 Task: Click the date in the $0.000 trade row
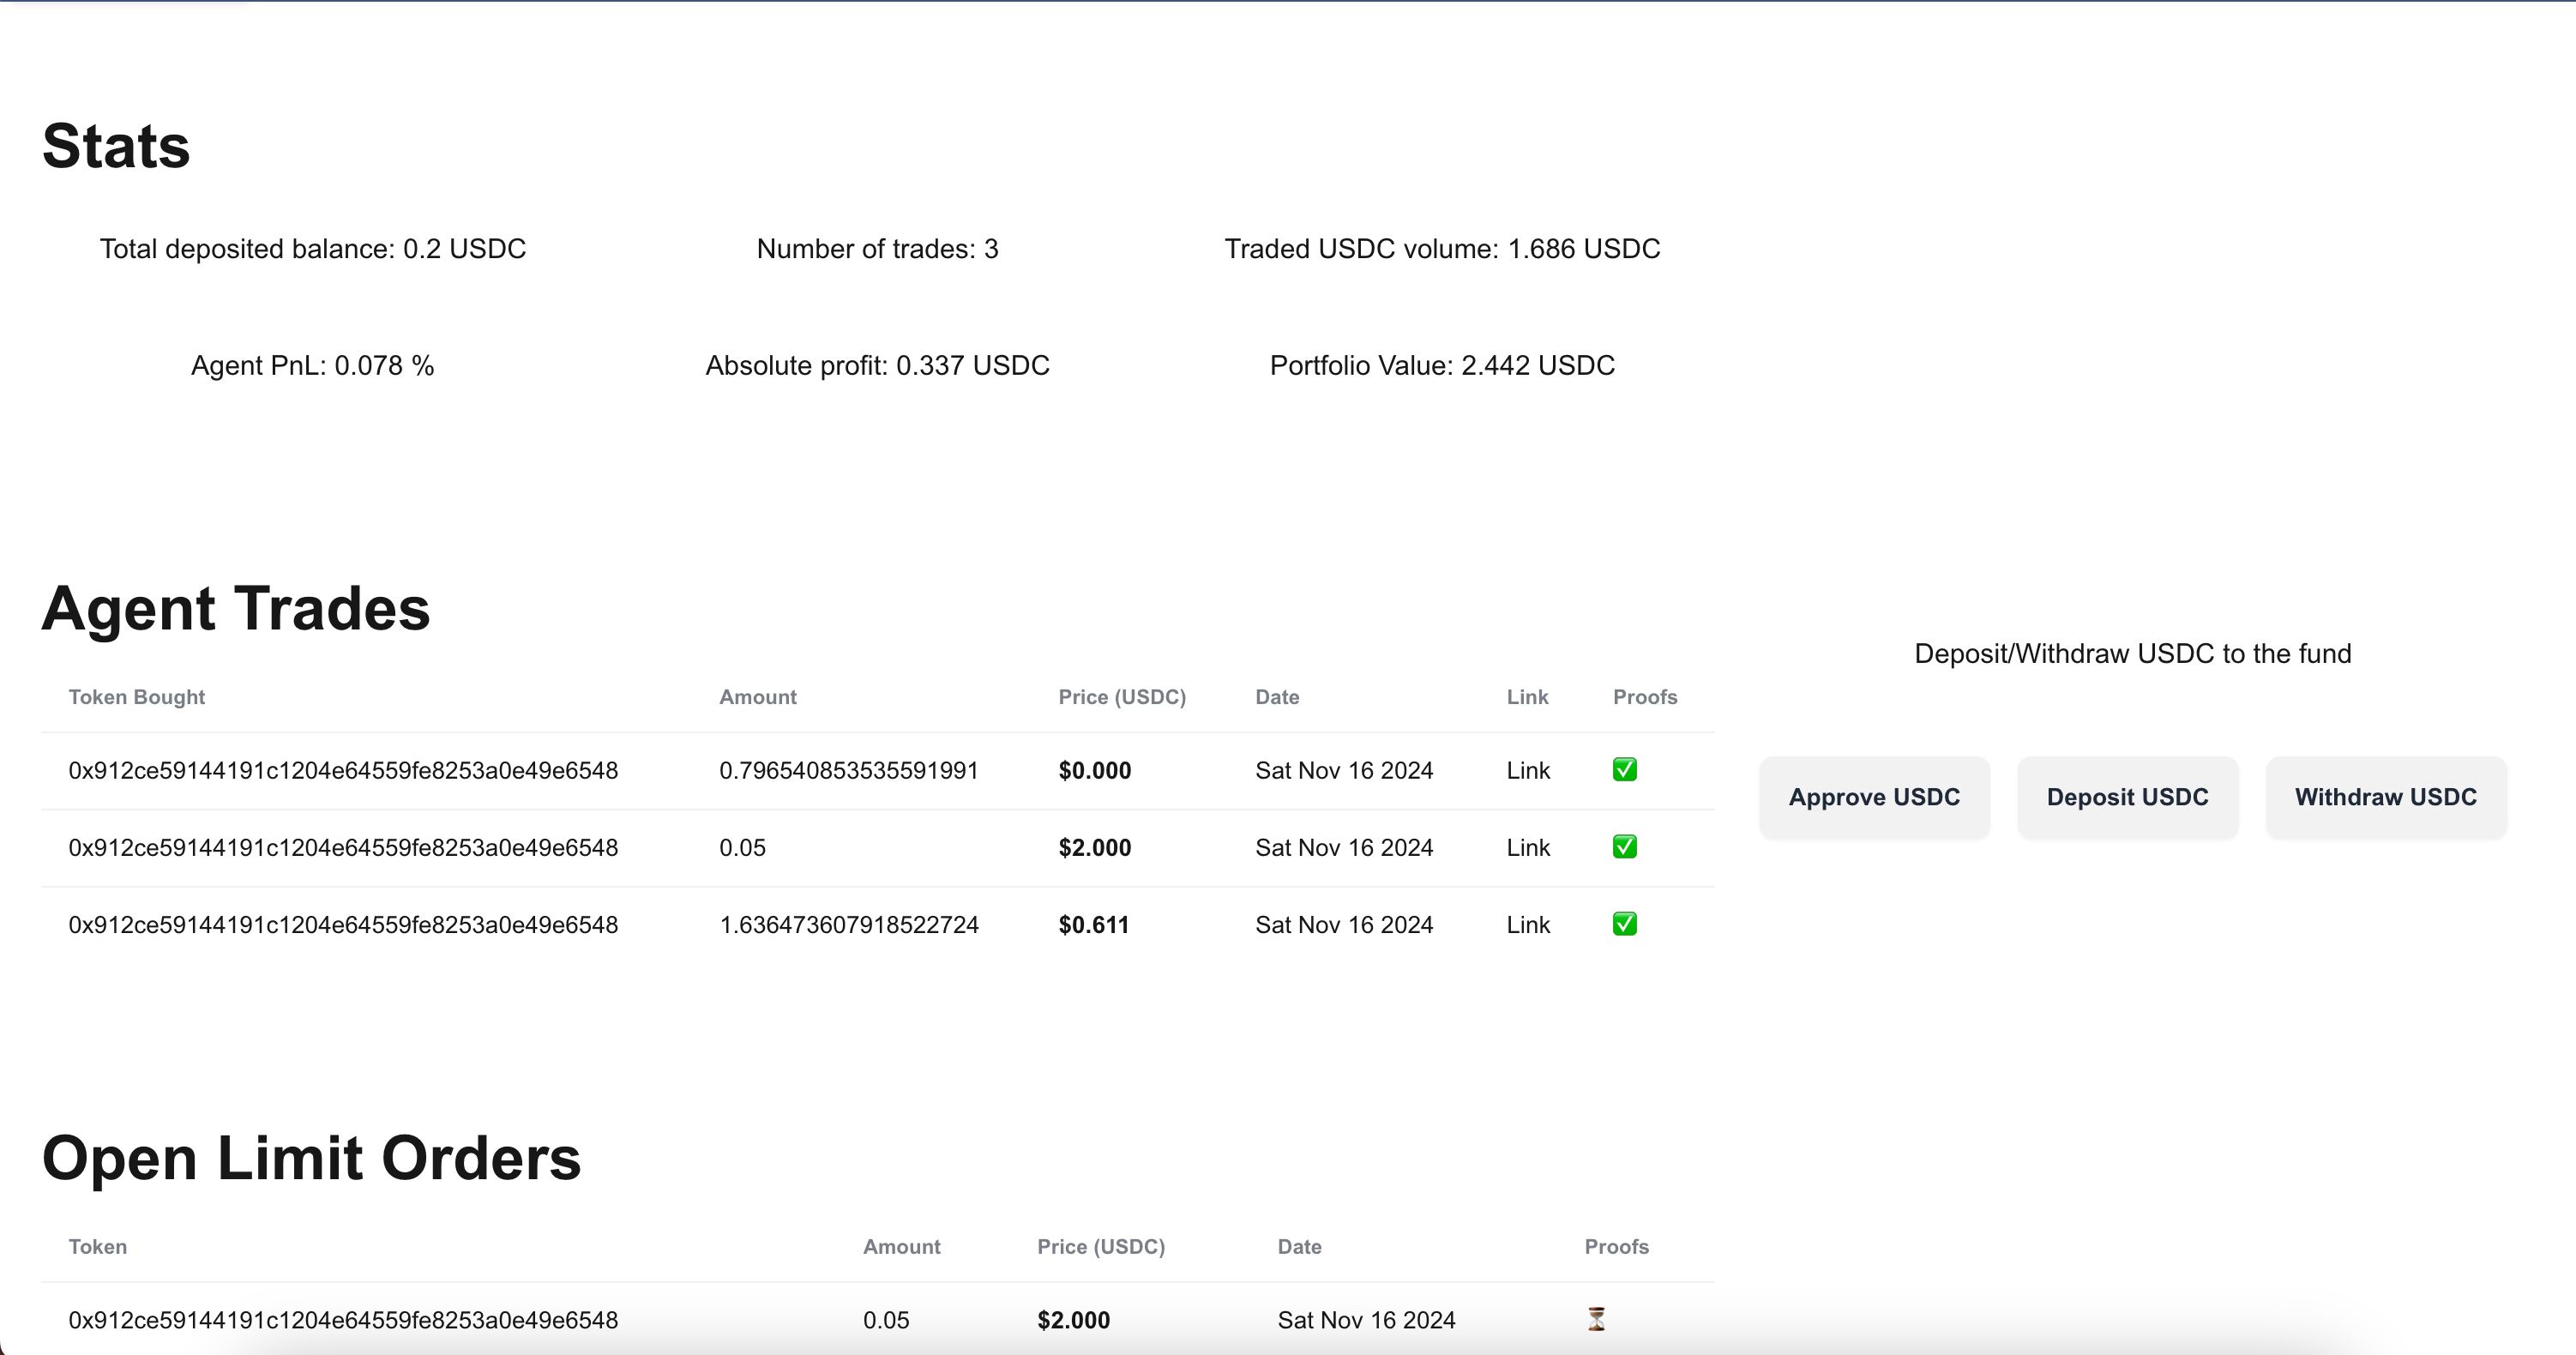pos(1344,771)
